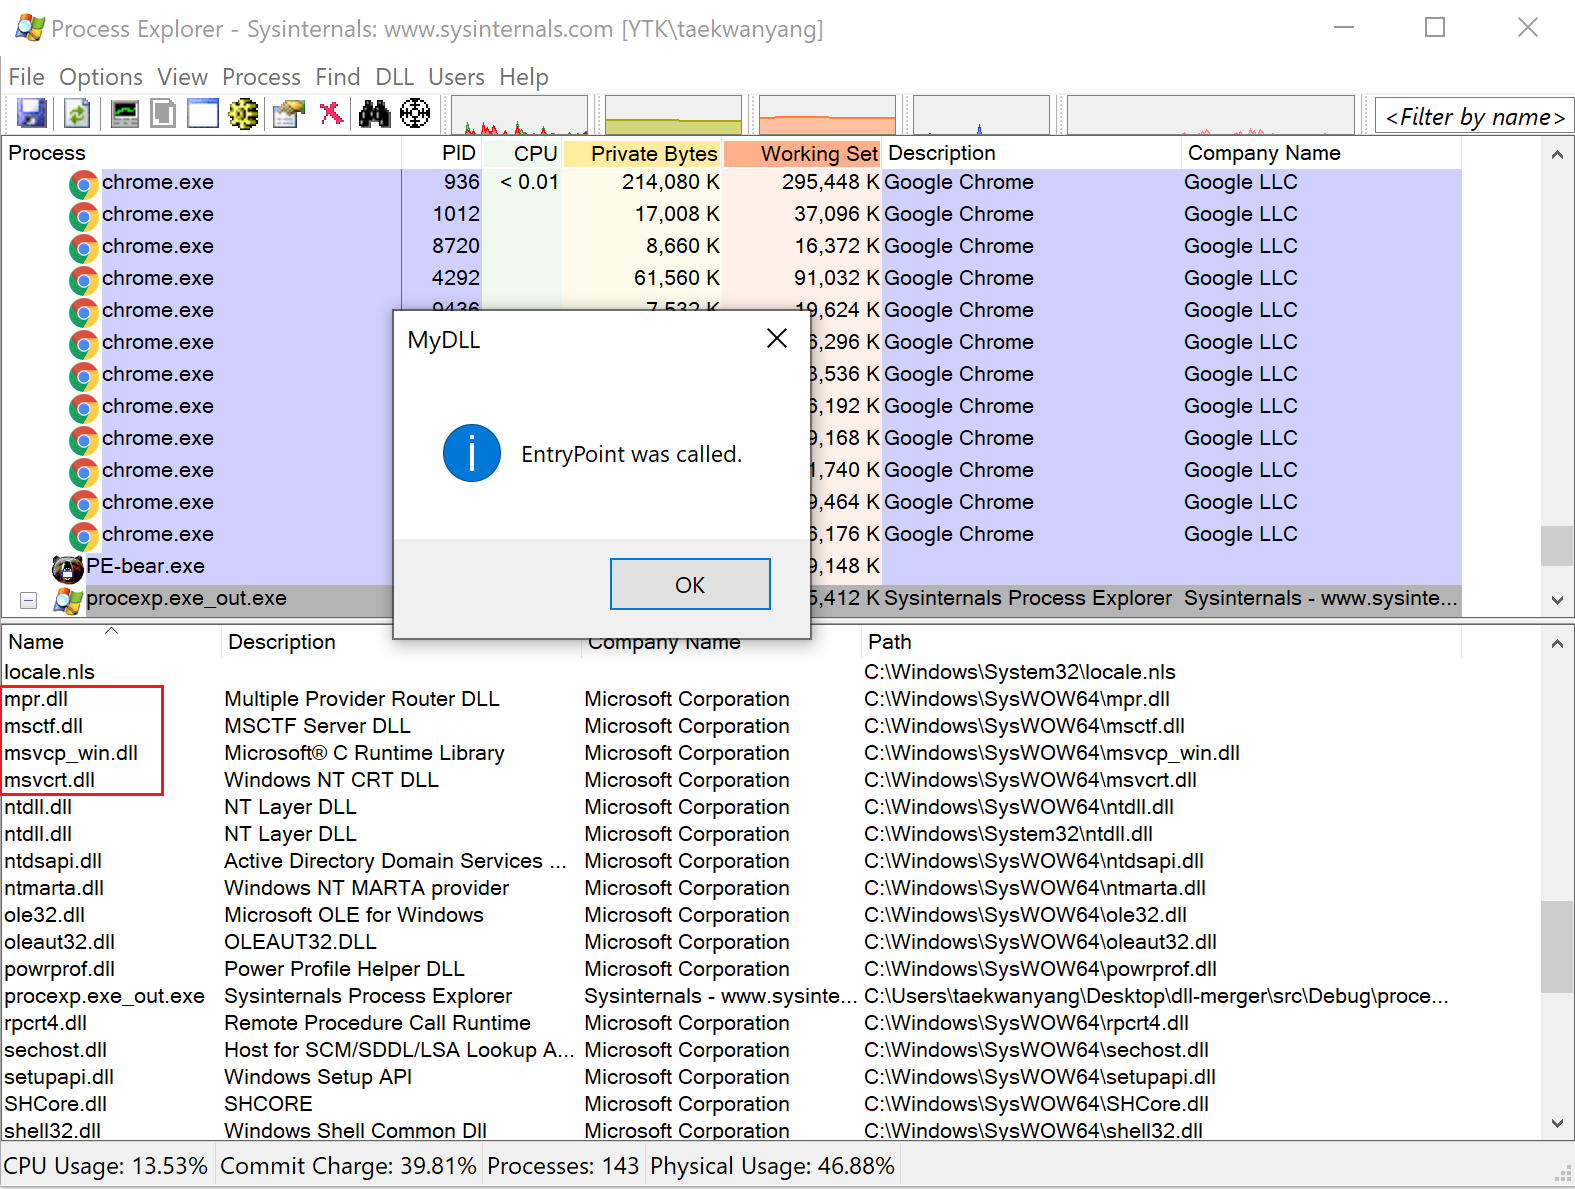The width and height of the screenshot is (1575, 1189).
Task: Click the Chrome icon for PID 1012
Action: 84,216
